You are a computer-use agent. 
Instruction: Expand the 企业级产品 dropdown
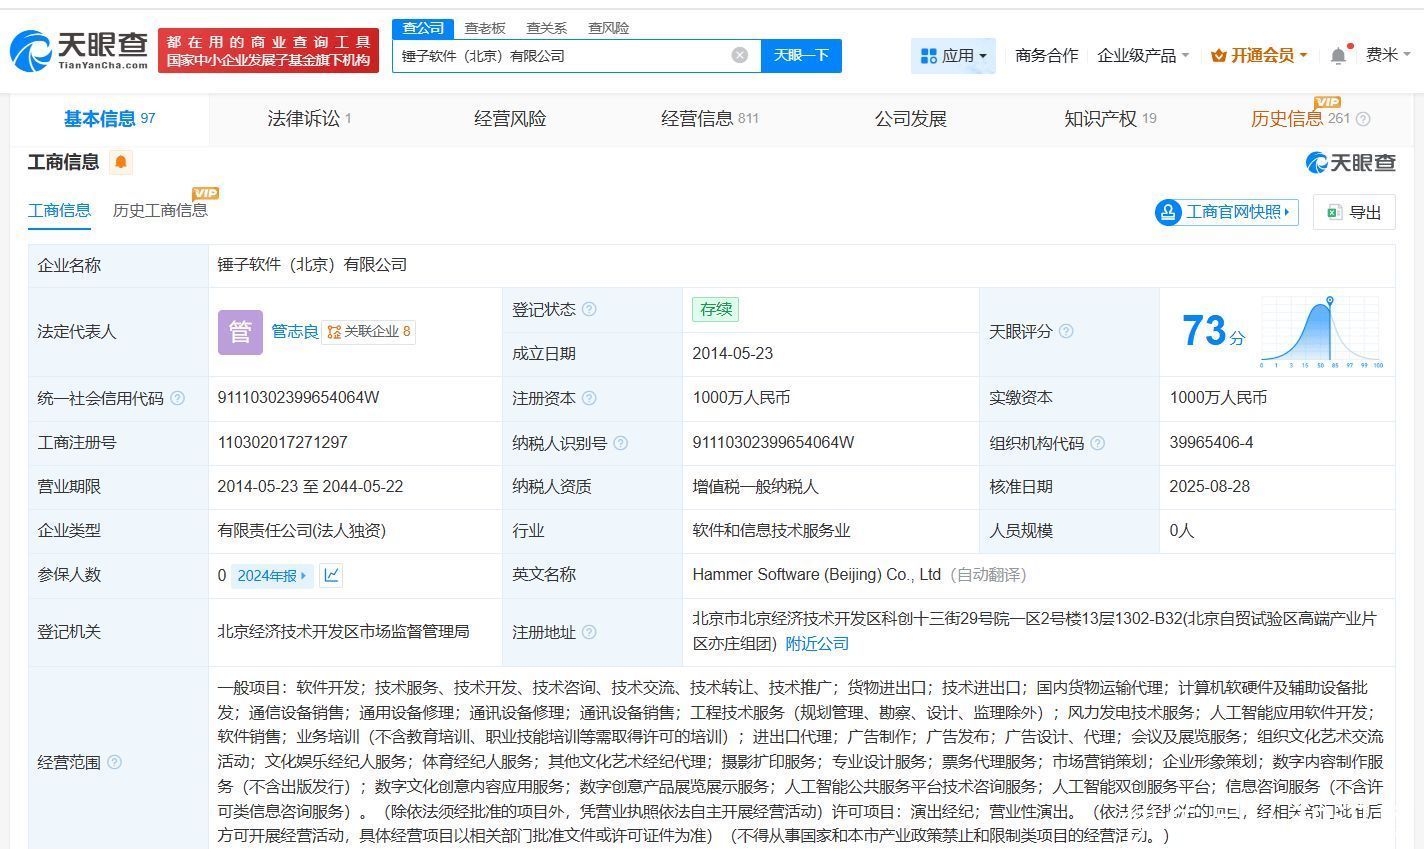tap(1142, 56)
